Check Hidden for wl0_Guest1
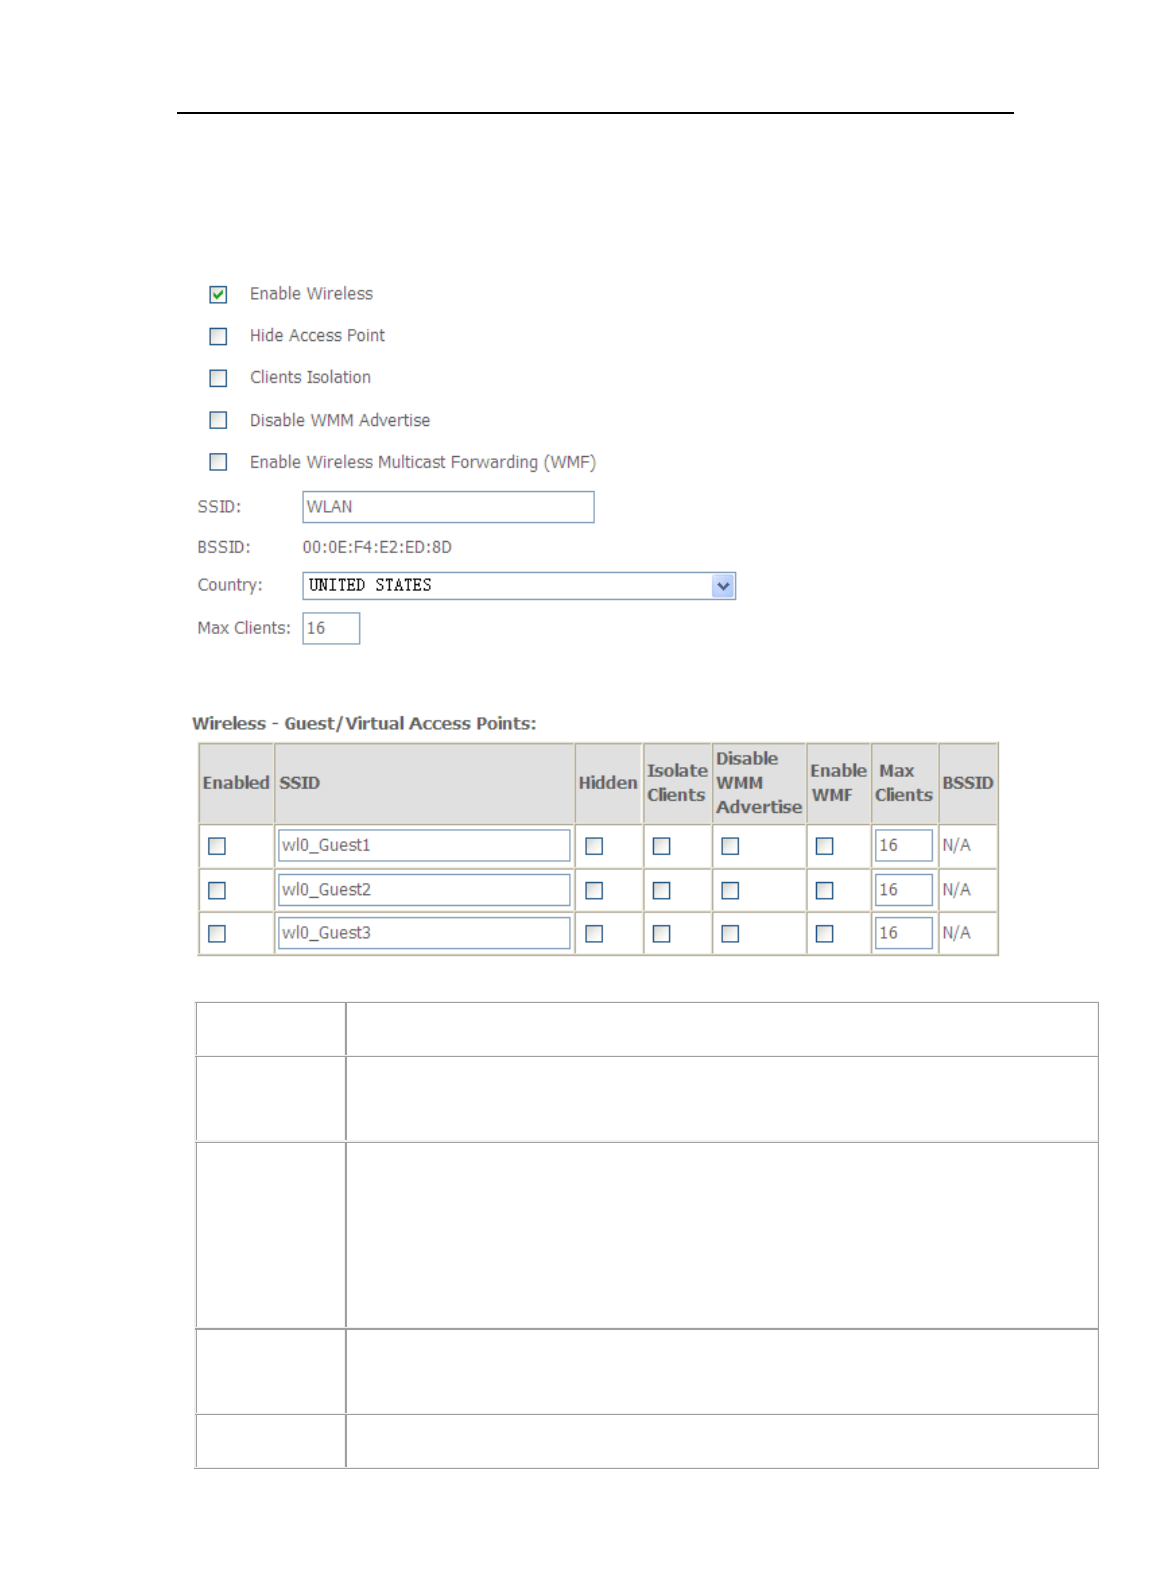 594,846
